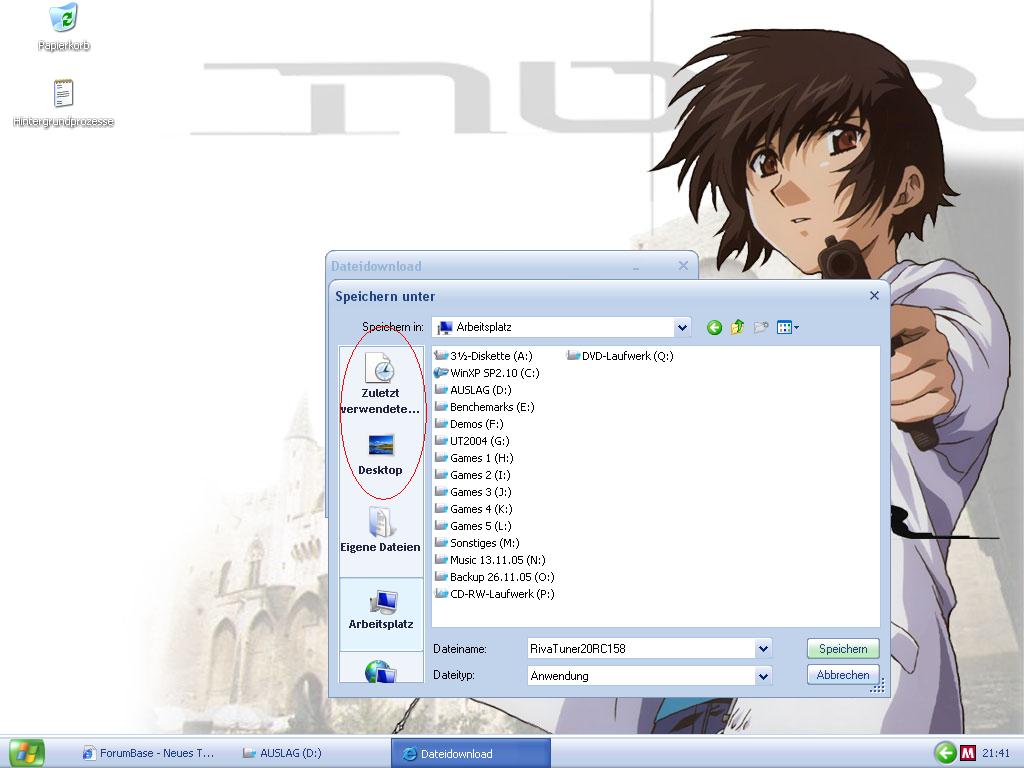
Task: Open the view menu icon
Action: pyautogui.click(x=788, y=327)
